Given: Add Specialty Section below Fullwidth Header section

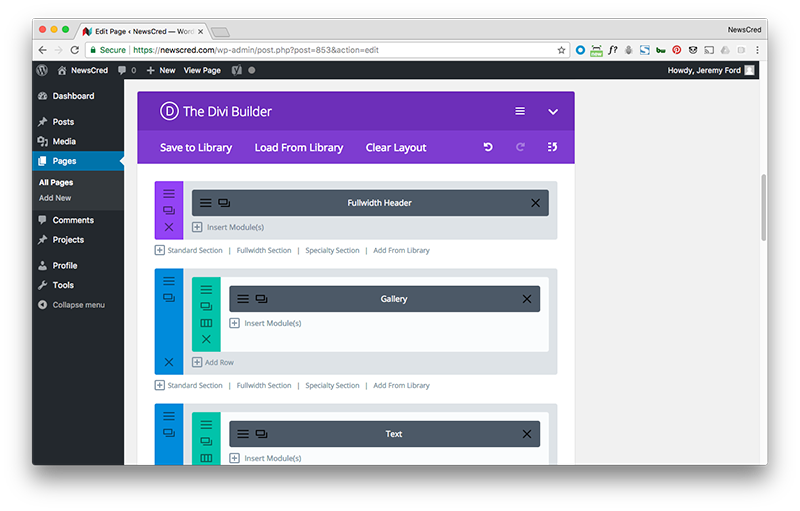Looking at the screenshot, I should pos(332,250).
